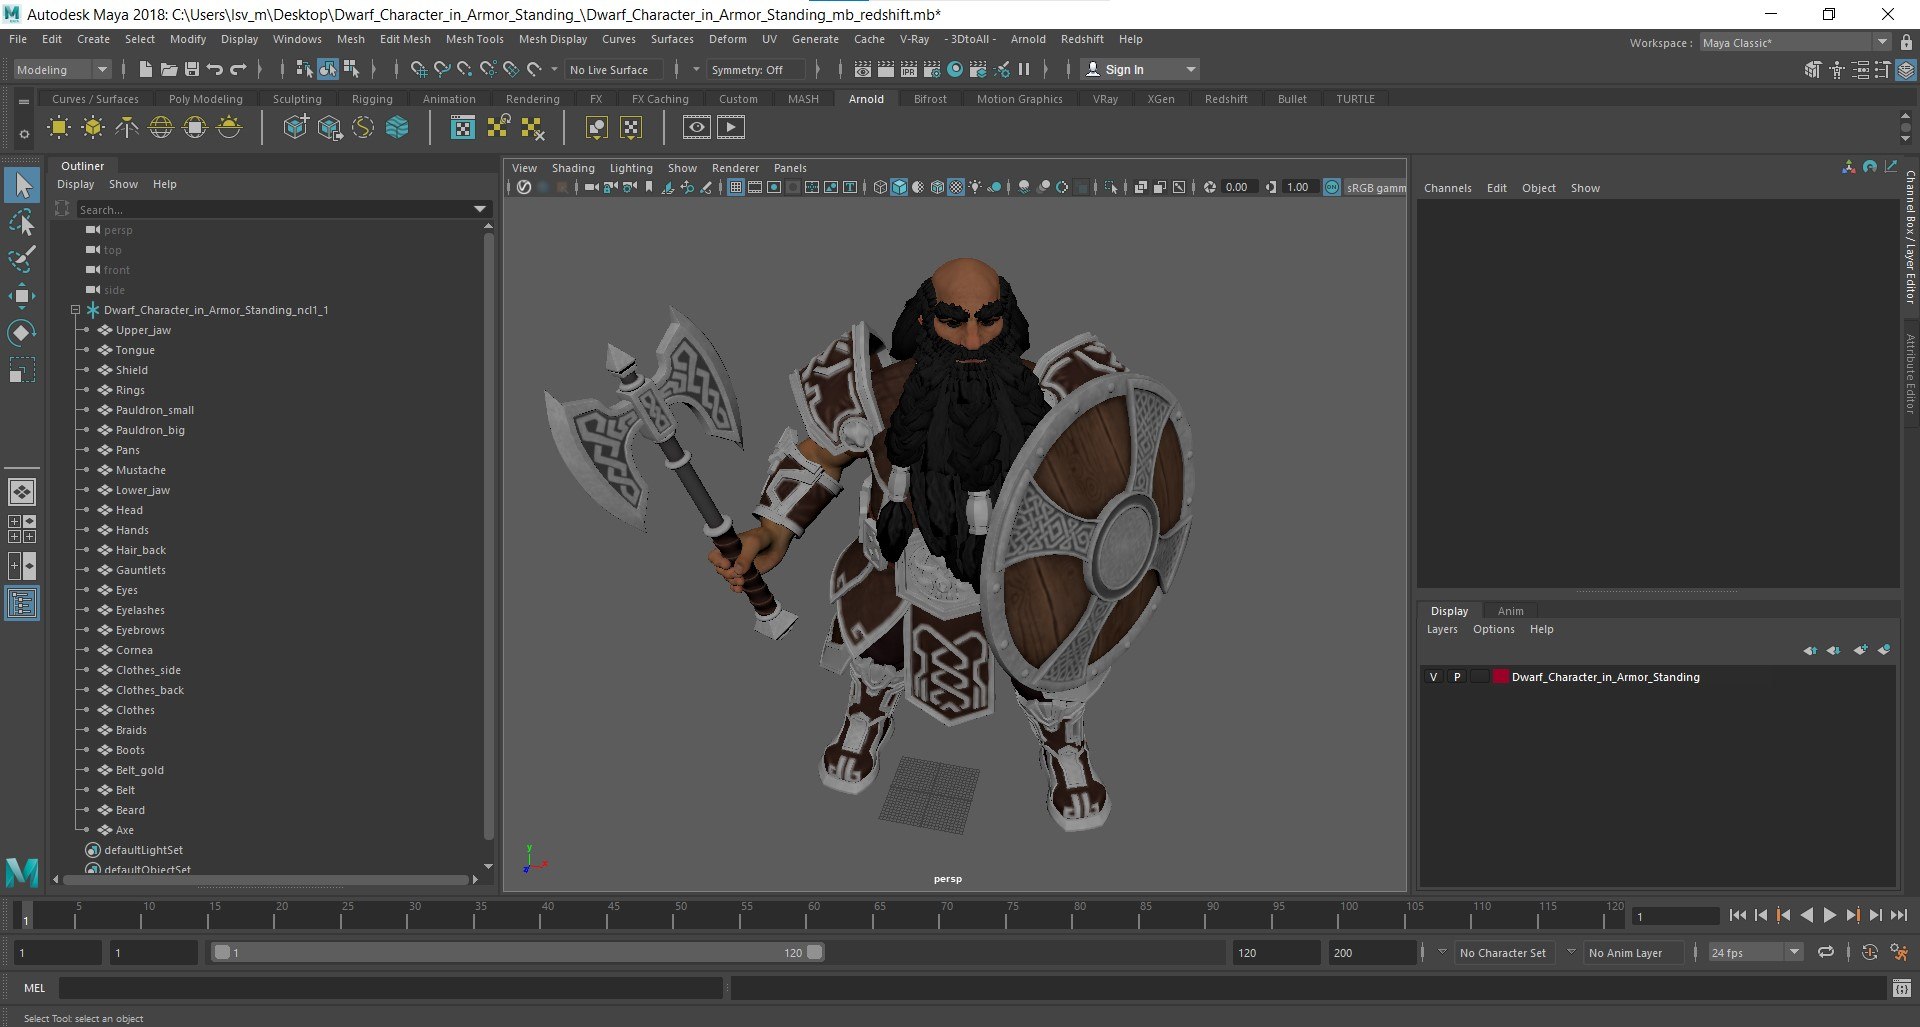Viewport: 1920px width, 1027px height.
Task: Click the Play forwards button
Action: click(1829, 915)
